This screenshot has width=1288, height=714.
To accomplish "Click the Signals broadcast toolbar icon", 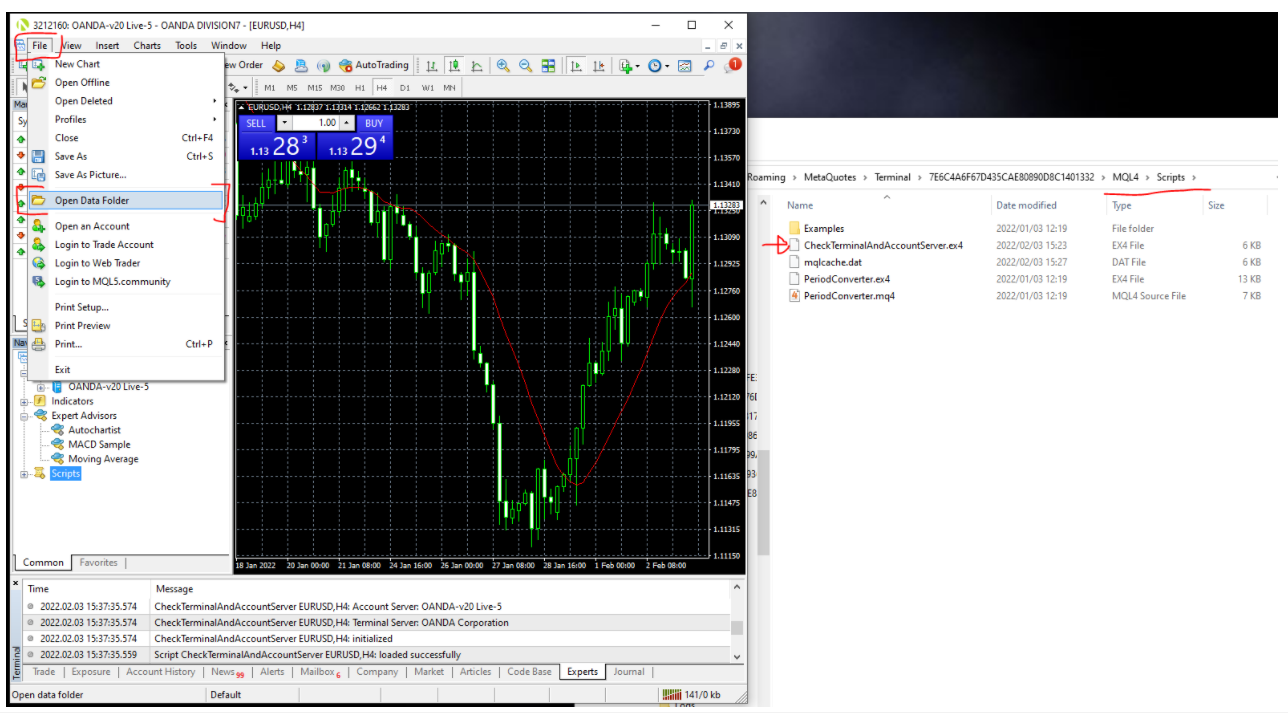I will pos(323,66).
